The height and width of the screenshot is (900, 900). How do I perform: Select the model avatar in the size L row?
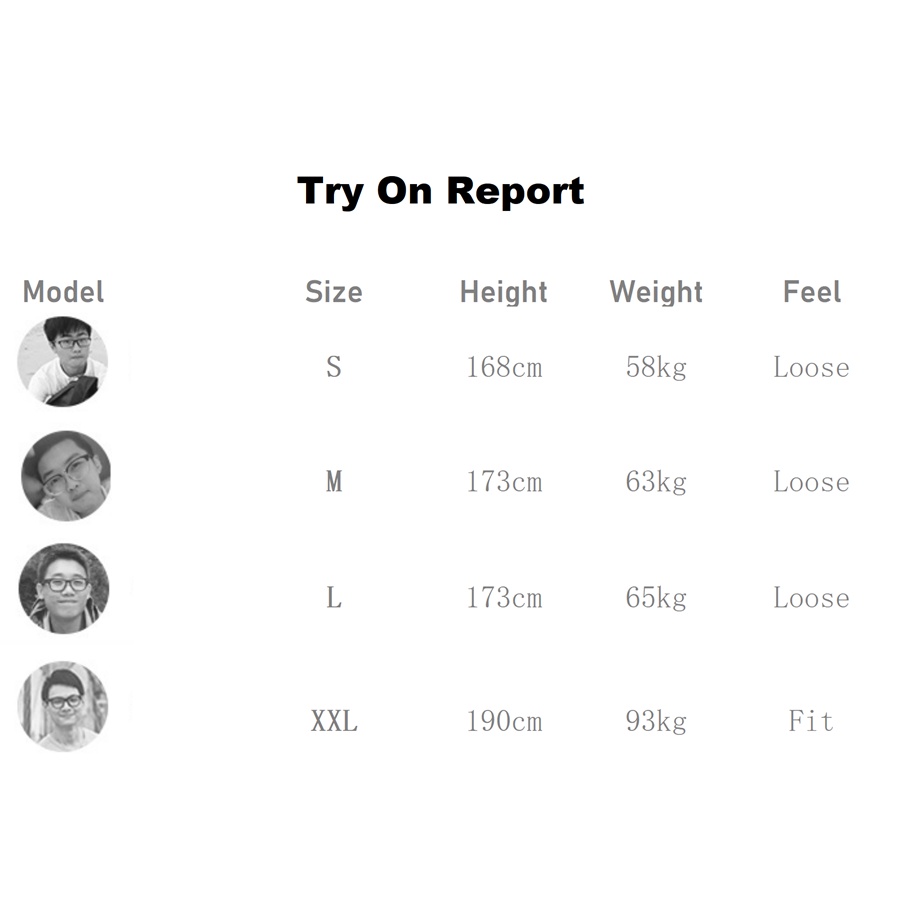pyautogui.click(x=64, y=589)
